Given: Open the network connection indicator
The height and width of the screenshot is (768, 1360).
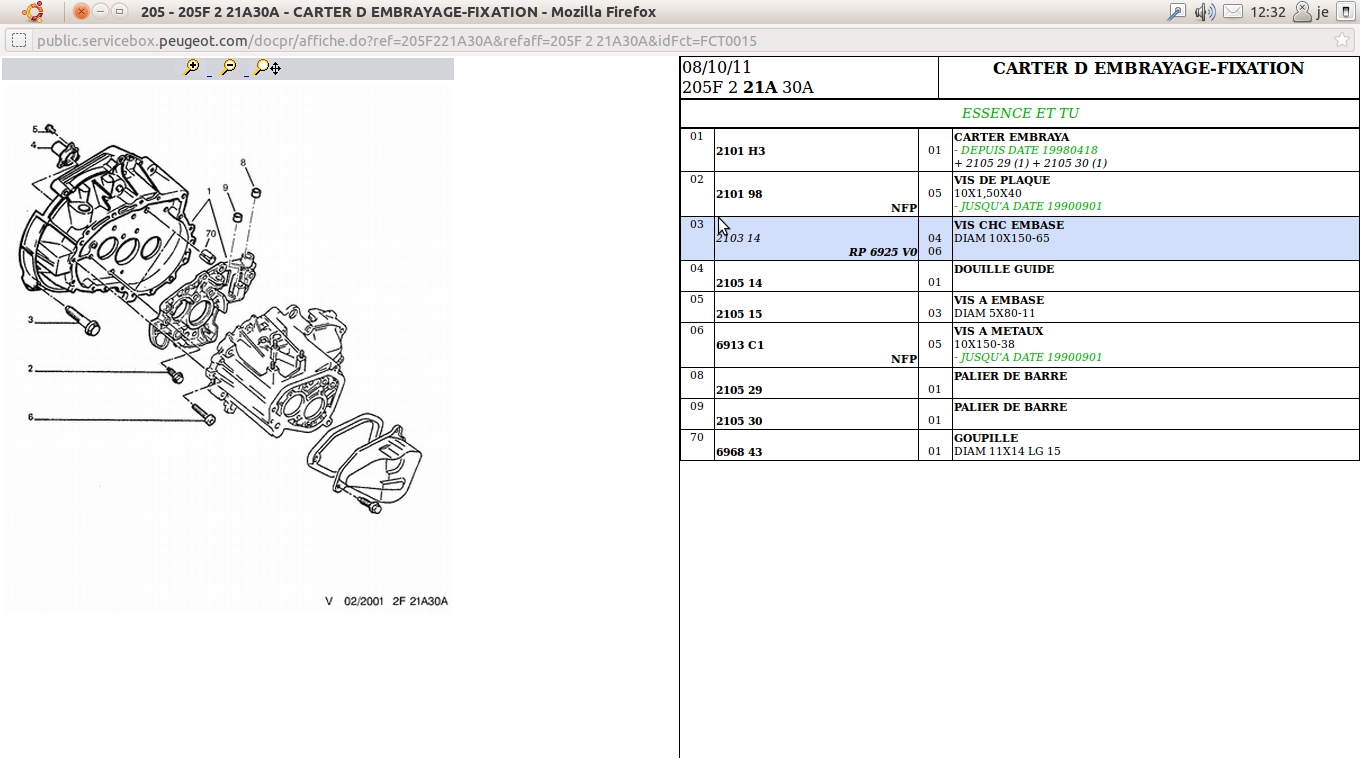Looking at the screenshot, I should (1177, 12).
